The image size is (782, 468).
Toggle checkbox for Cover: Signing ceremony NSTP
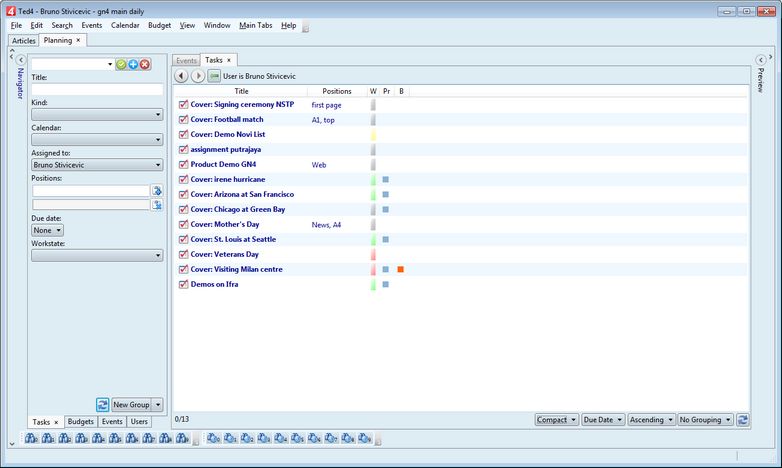coord(183,104)
